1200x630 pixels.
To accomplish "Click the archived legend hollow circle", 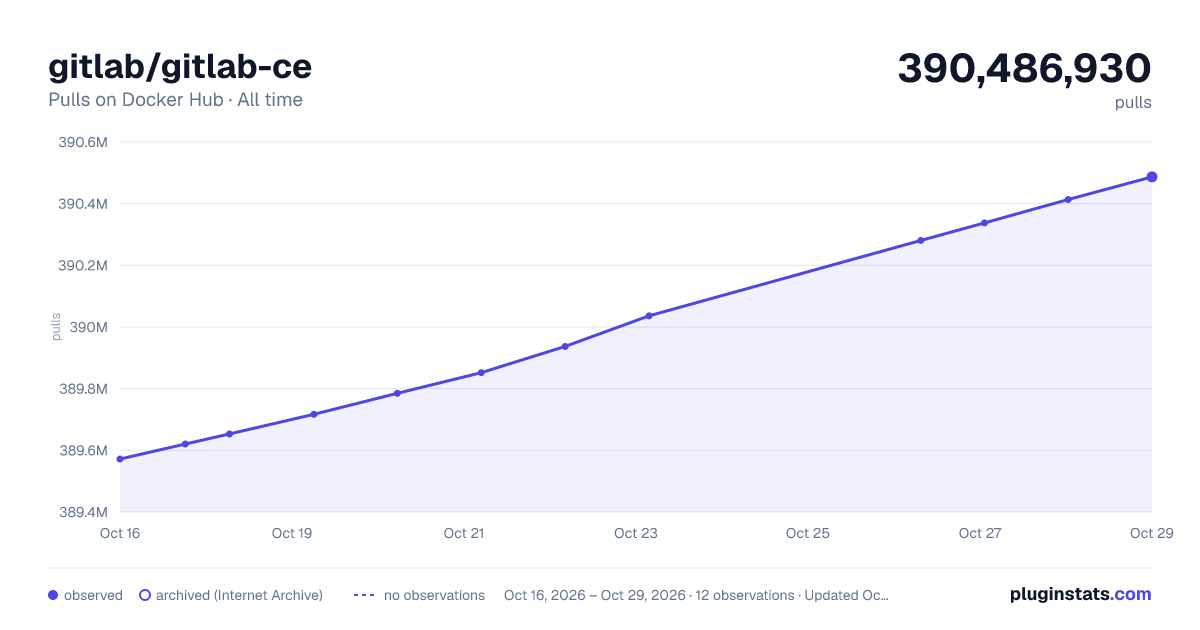I will 145,595.
